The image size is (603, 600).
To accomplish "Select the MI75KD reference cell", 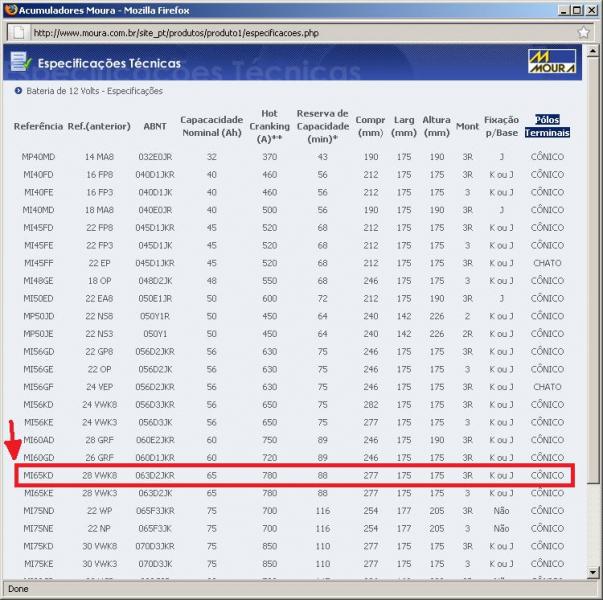I will pos(38,546).
